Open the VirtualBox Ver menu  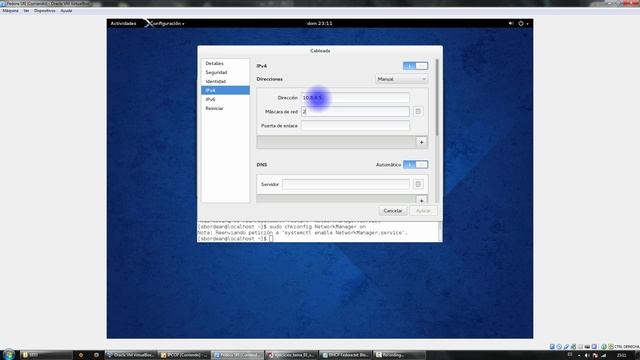(x=26, y=11)
